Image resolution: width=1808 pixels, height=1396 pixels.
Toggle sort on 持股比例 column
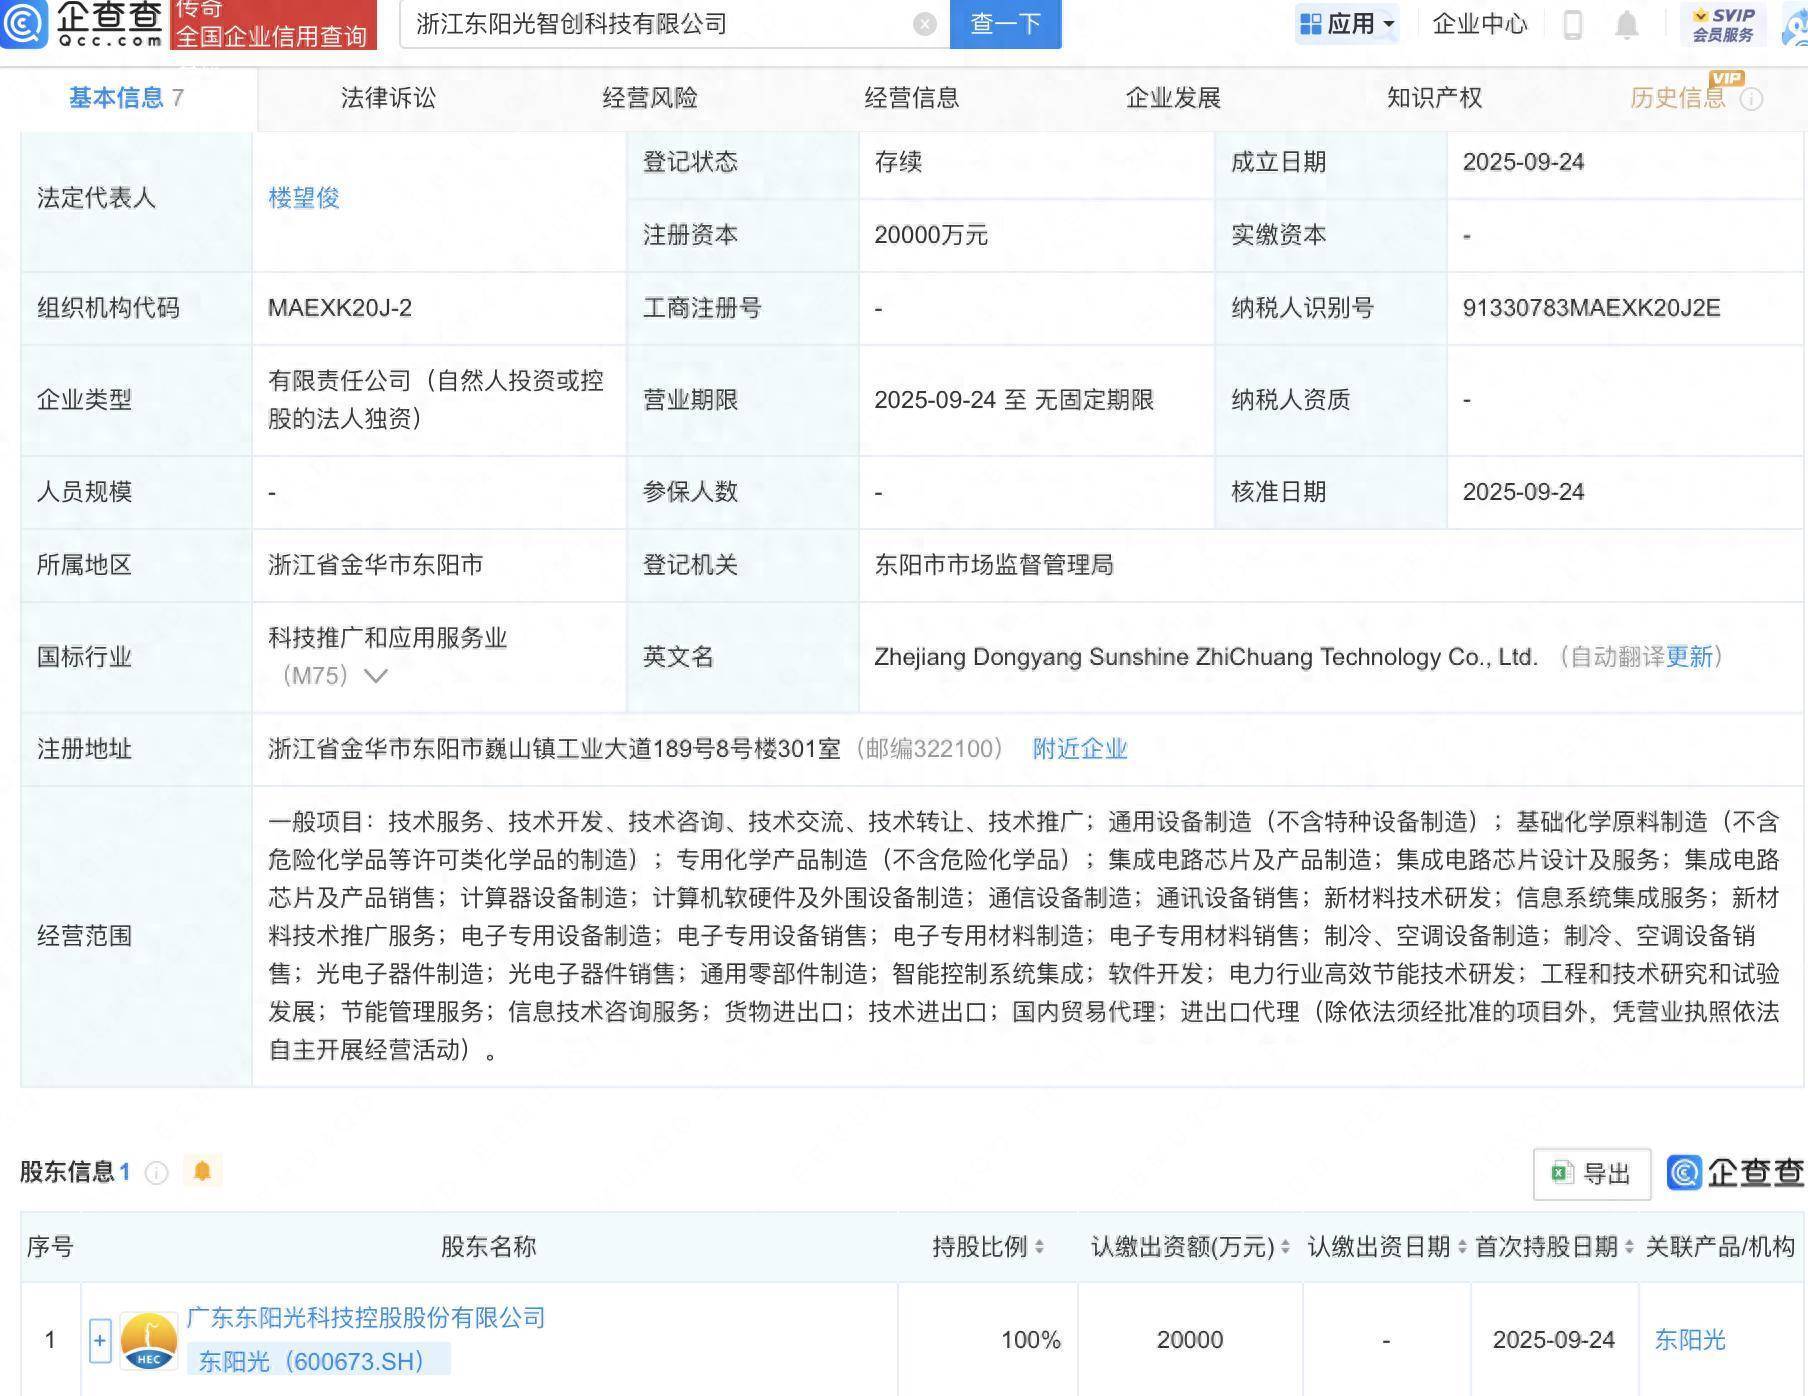pyautogui.click(x=1041, y=1247)
